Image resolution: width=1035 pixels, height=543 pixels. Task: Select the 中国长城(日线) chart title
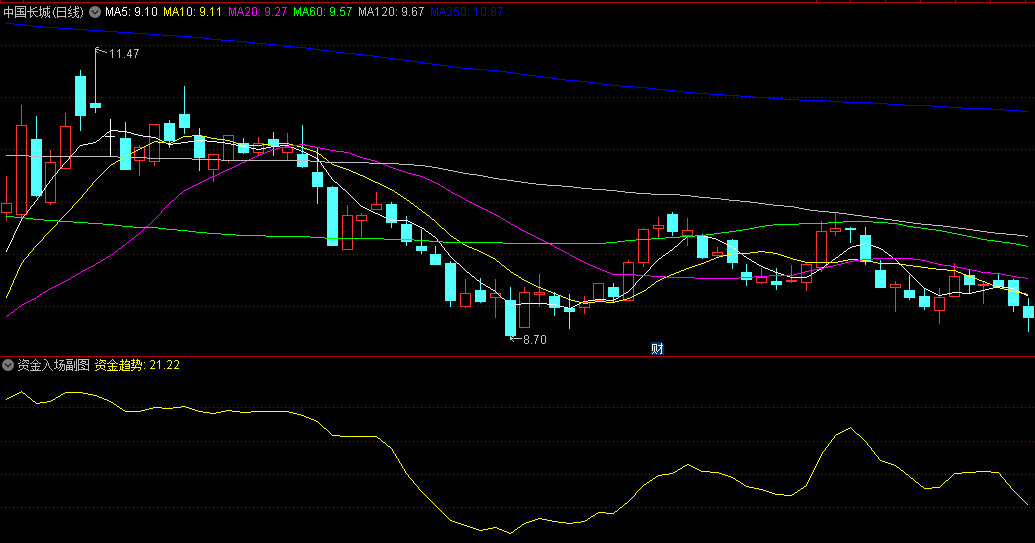coord(44,12)
